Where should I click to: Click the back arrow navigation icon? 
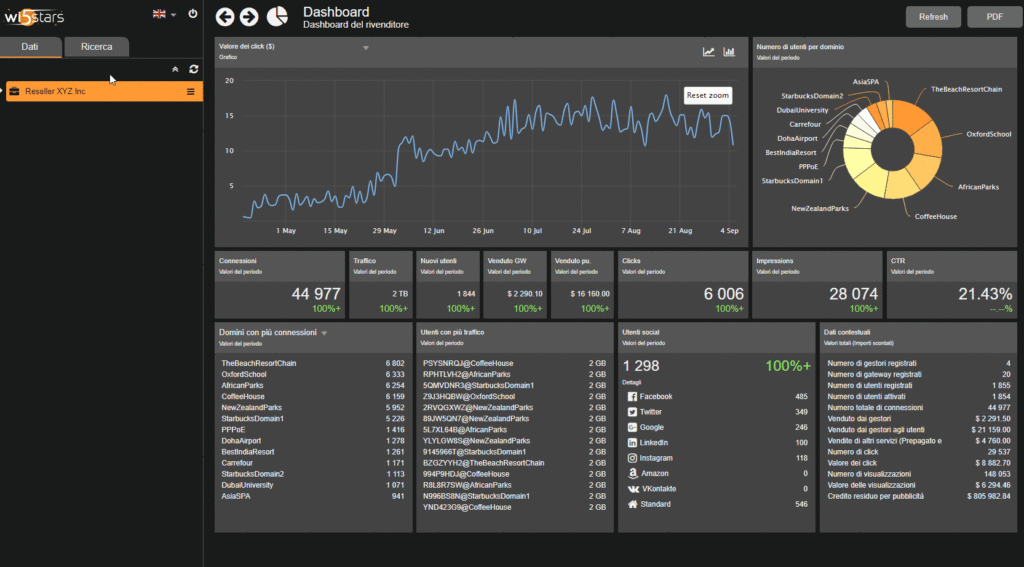[x=225, y=17]
